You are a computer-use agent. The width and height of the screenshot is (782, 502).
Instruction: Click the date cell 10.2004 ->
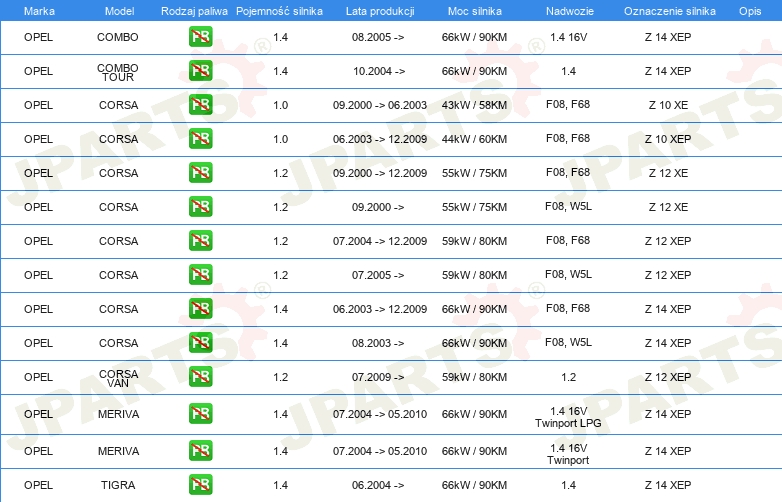tap(379, 71)
